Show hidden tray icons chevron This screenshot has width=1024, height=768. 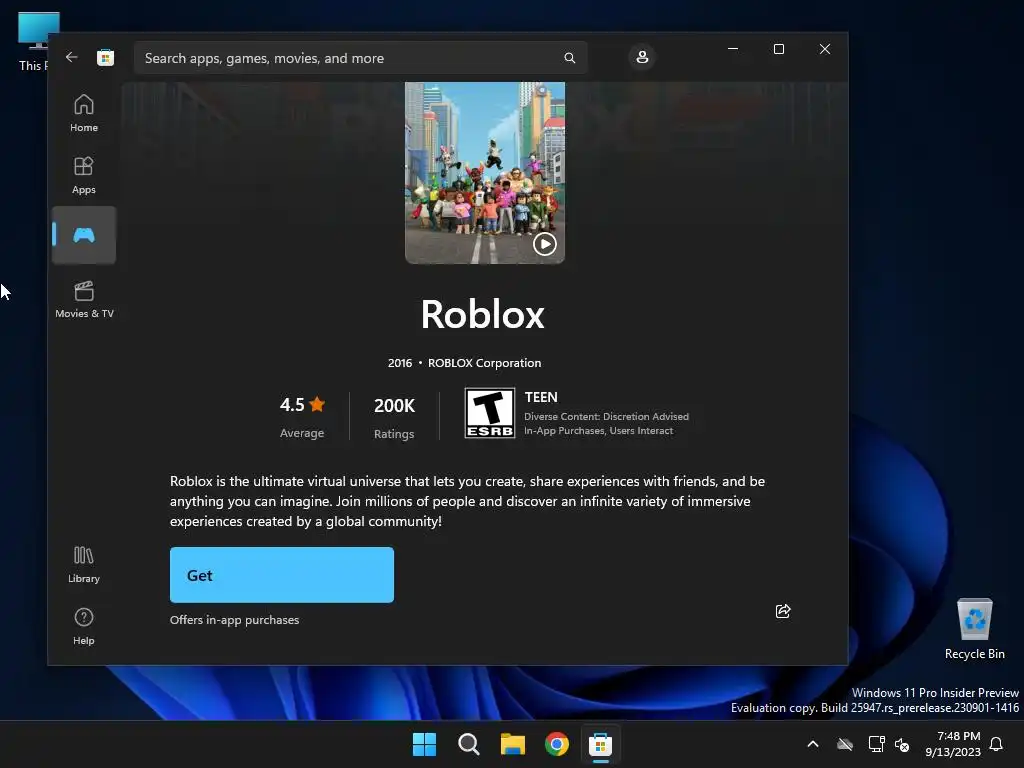813,744
